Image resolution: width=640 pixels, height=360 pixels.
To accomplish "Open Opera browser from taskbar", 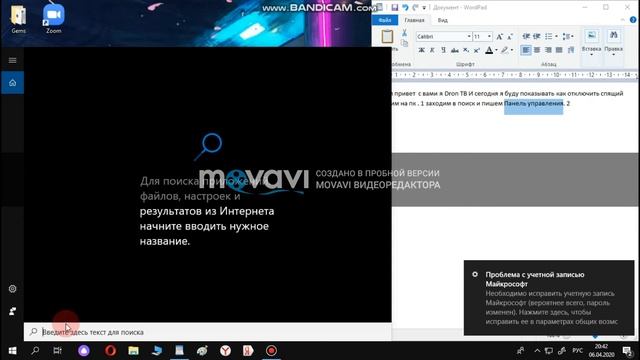I will click(x=110, y=351).
